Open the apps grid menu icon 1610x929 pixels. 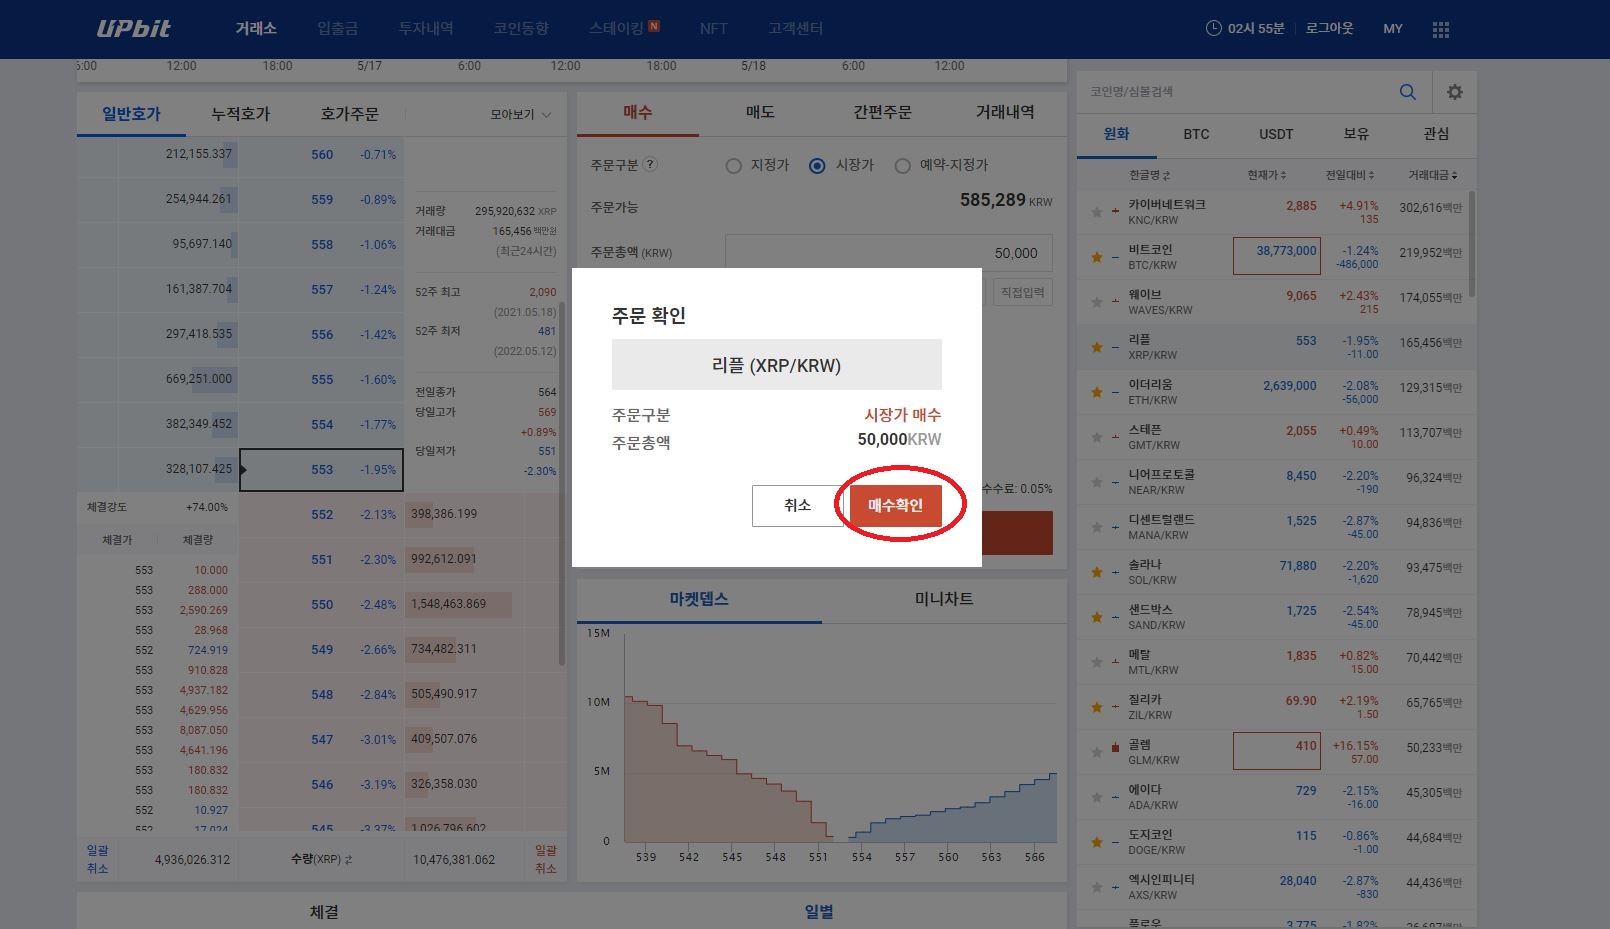(x=1441, y=29)
